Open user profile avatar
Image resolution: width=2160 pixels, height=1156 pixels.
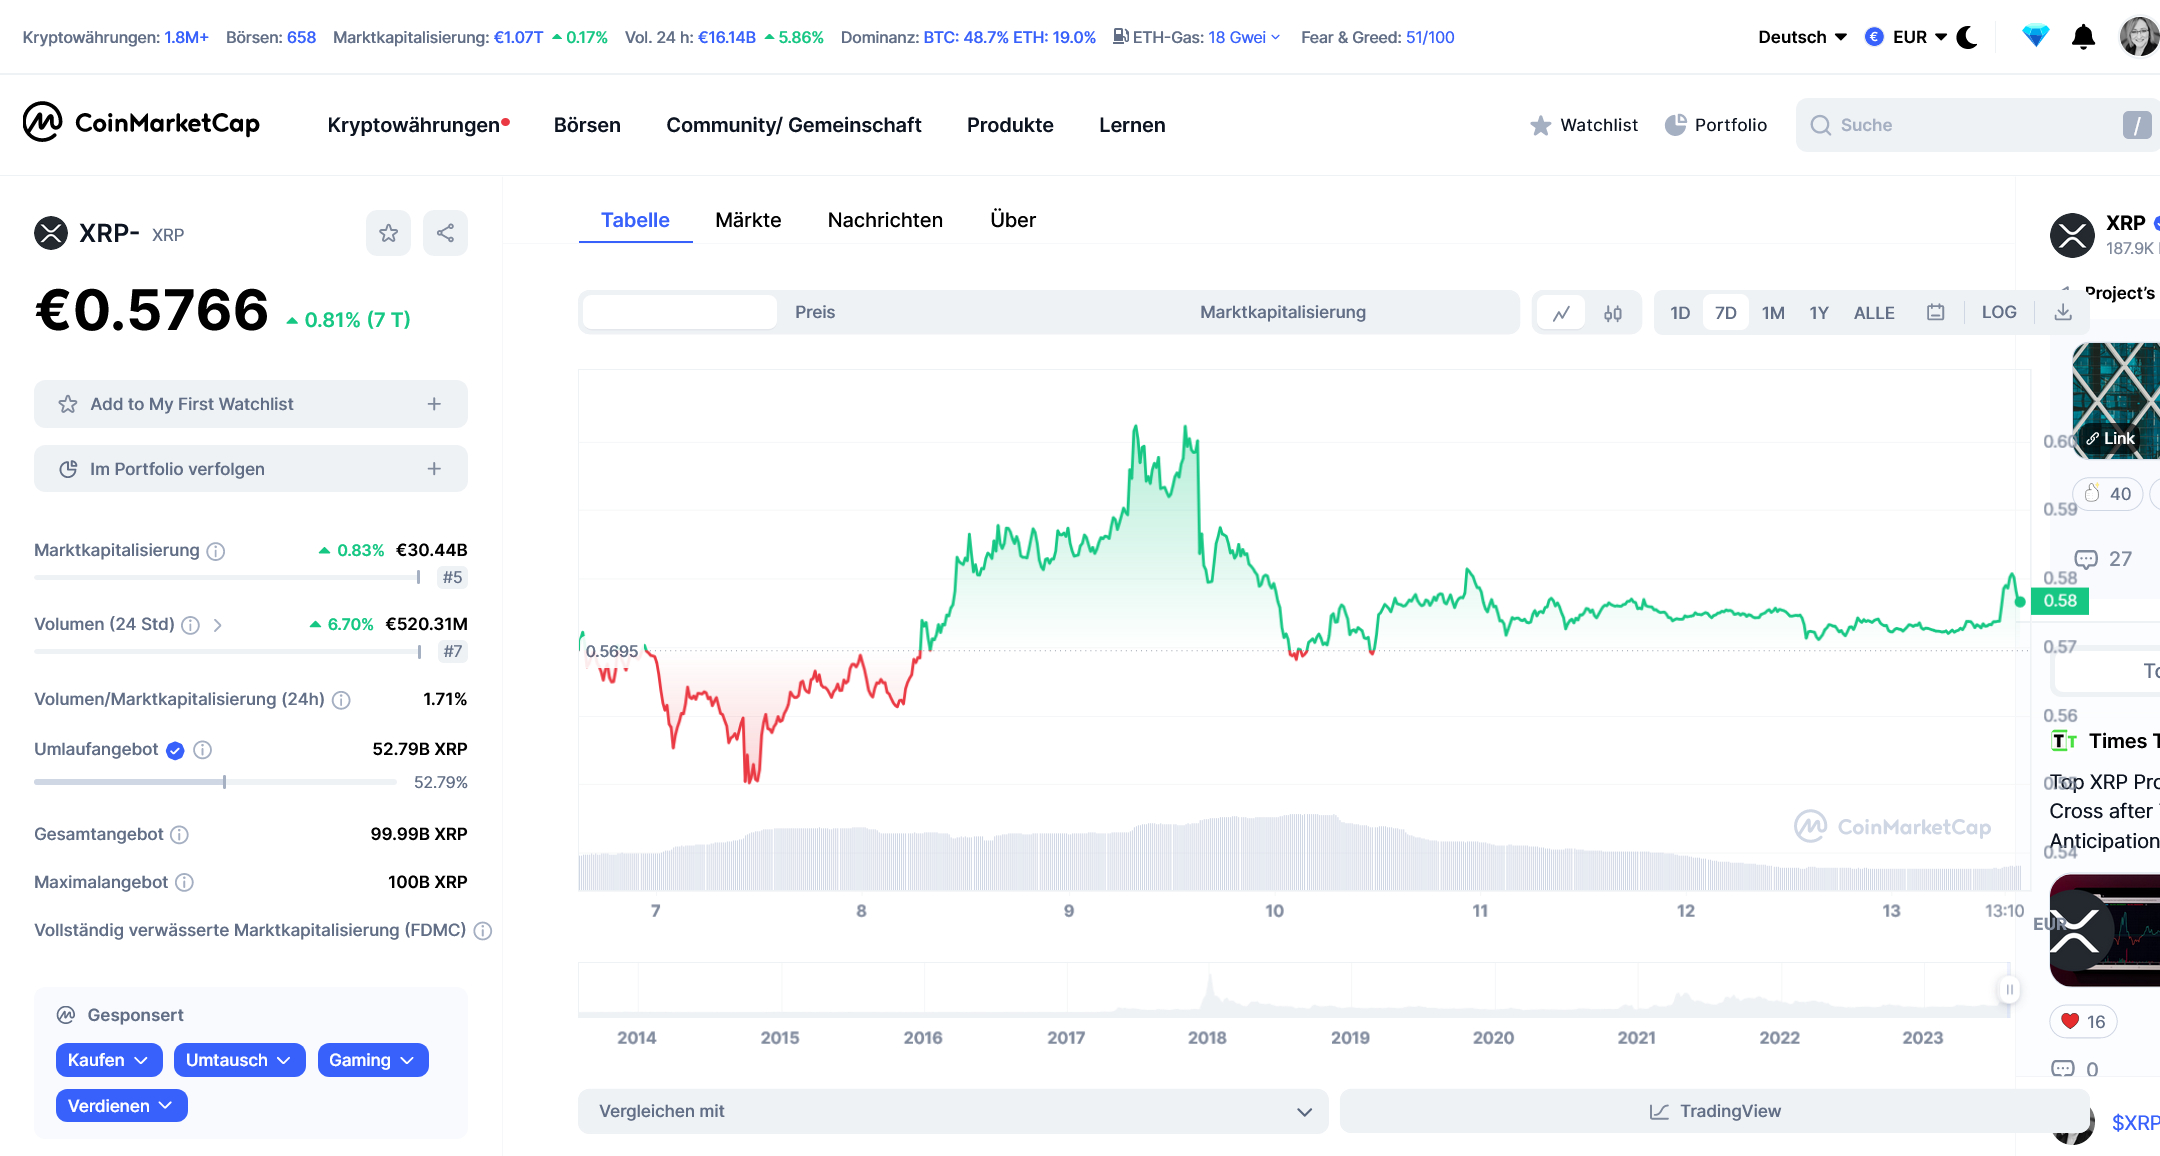(x=2139, y=37)
